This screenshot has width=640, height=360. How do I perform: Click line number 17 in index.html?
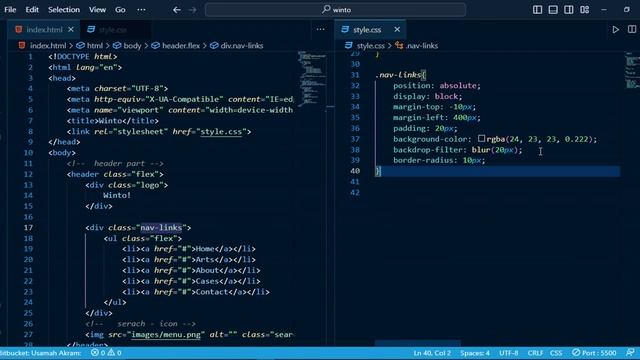[28, 227]
